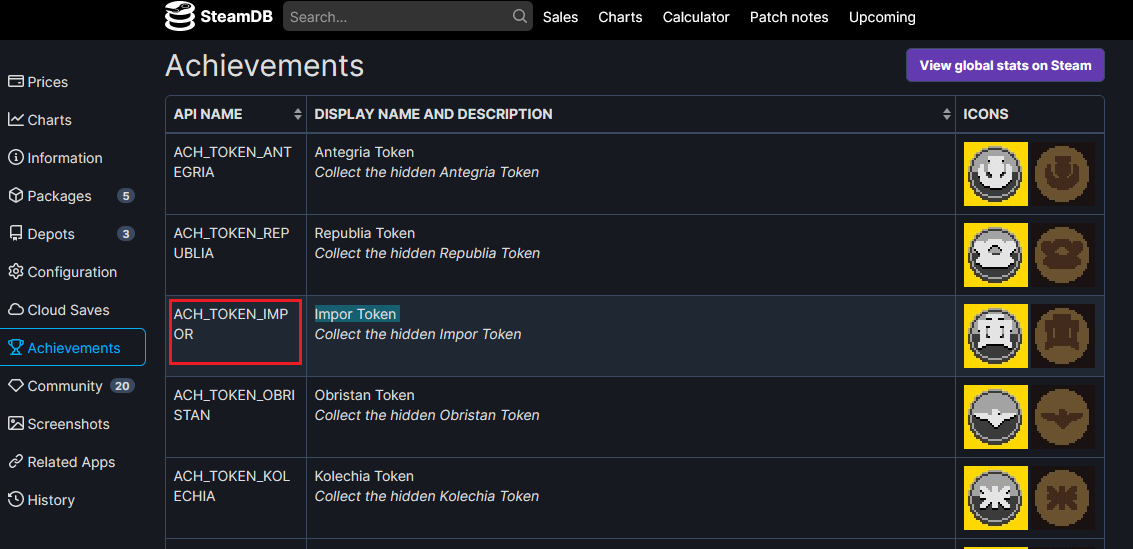Click the Republia Token locked icon
The height and width of the screenshot is (549, 1133).
tap(1064, 255)
